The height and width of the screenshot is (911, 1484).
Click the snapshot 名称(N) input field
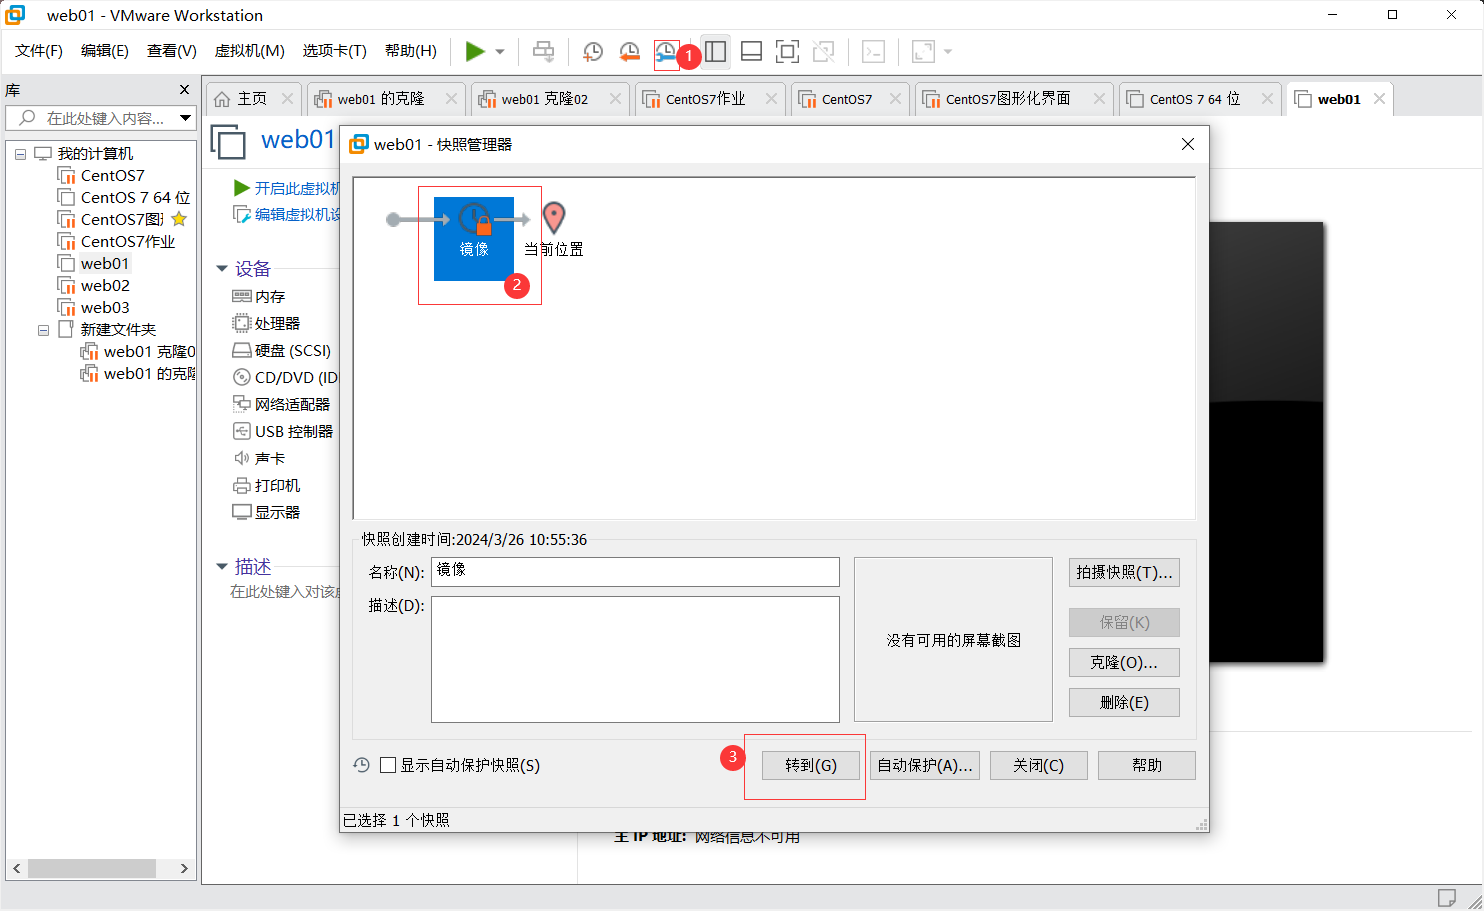pos(635,572)
